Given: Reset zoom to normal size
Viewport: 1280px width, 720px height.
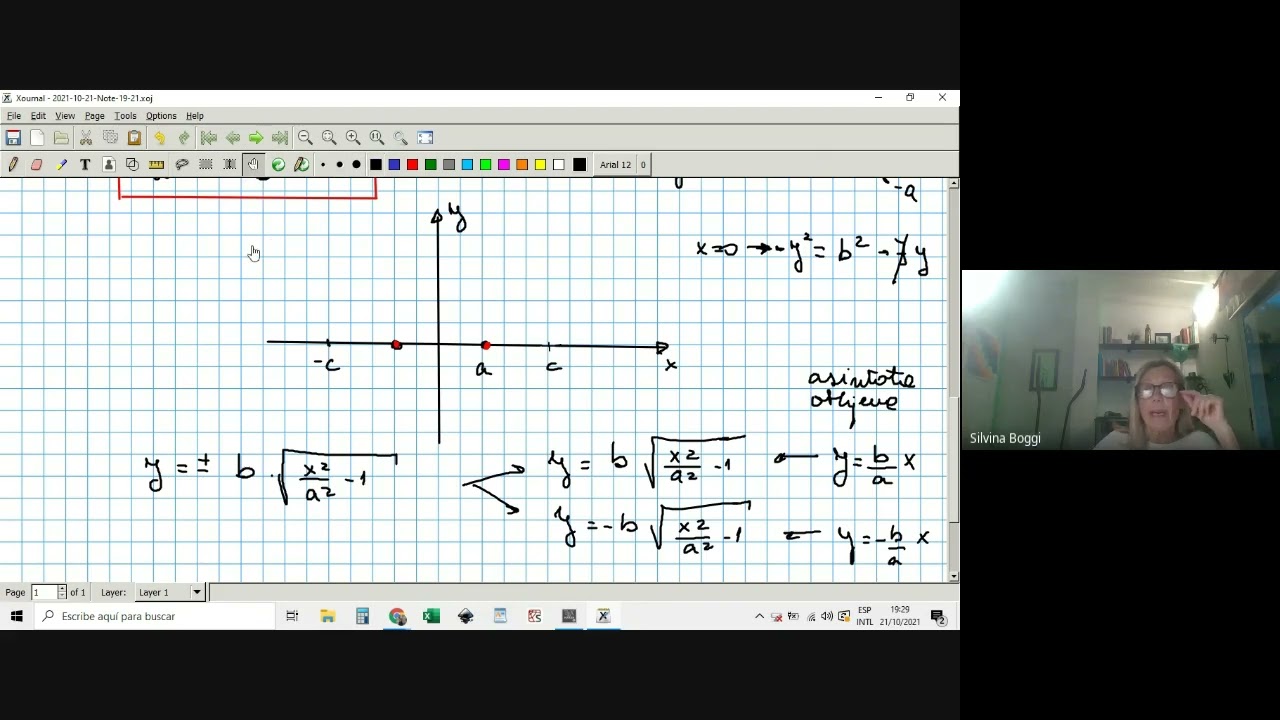Looking at the screenshot, I should (x=377, y=138).
